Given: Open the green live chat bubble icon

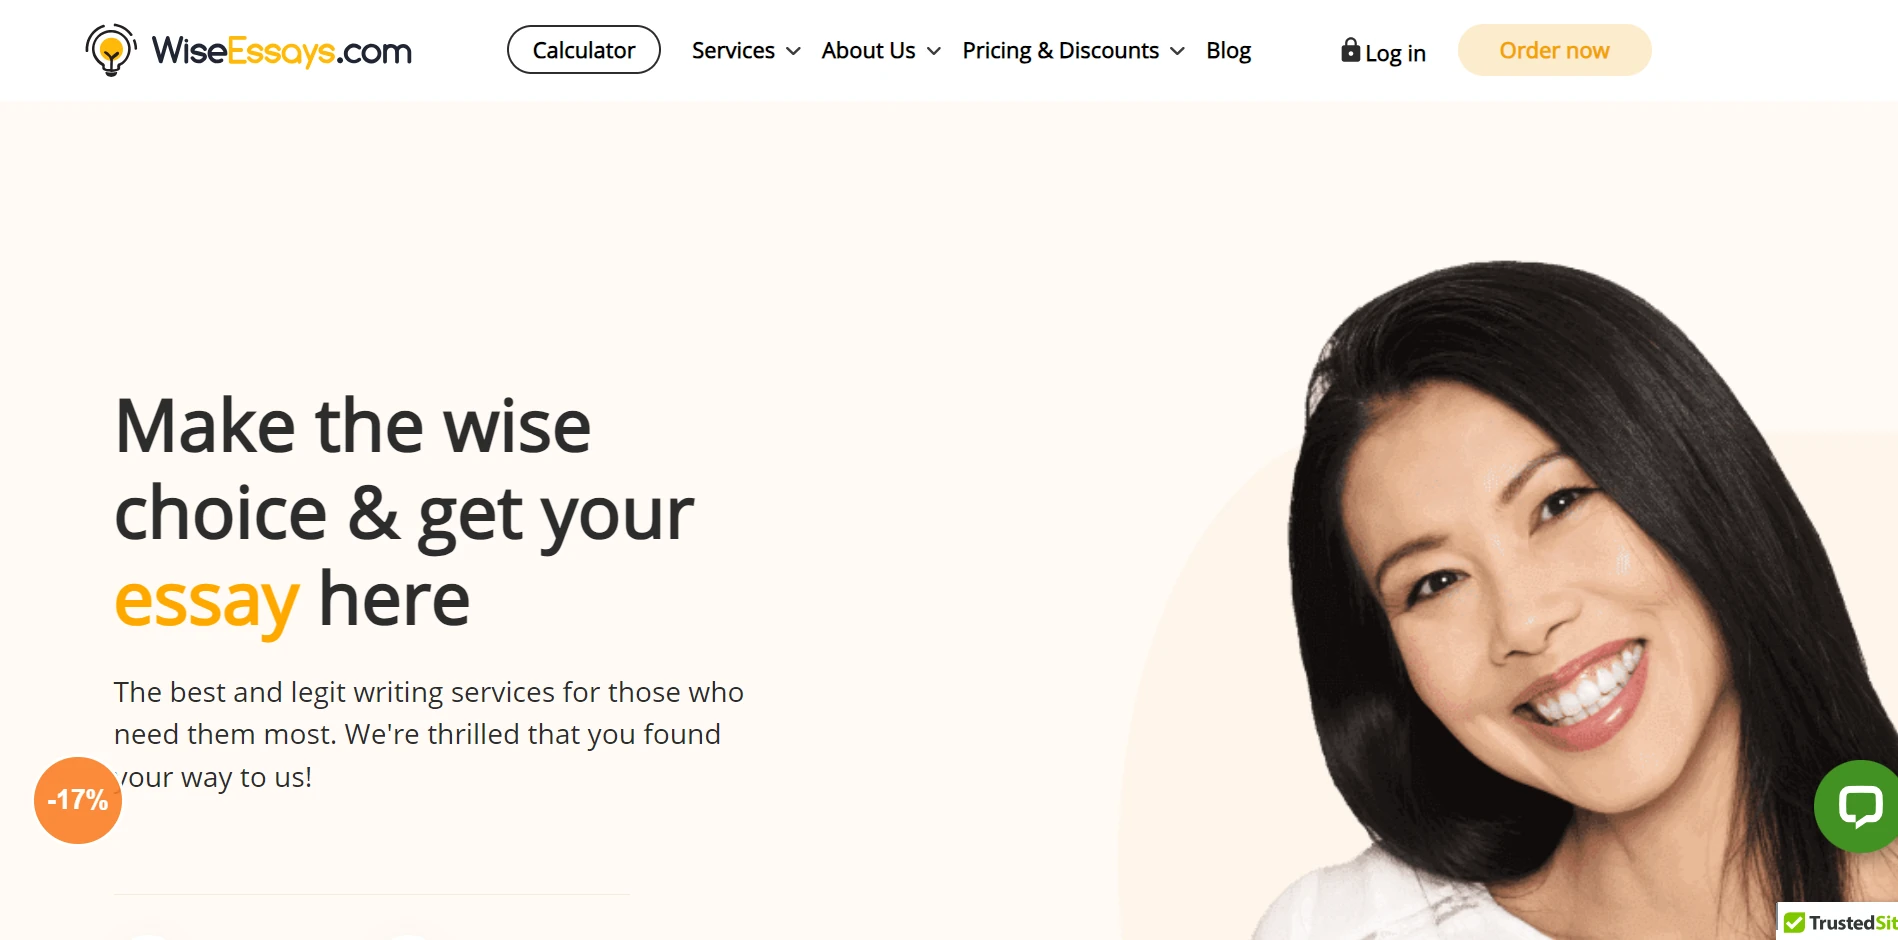Looking at the screenshot, I should tap(1858, 806).
